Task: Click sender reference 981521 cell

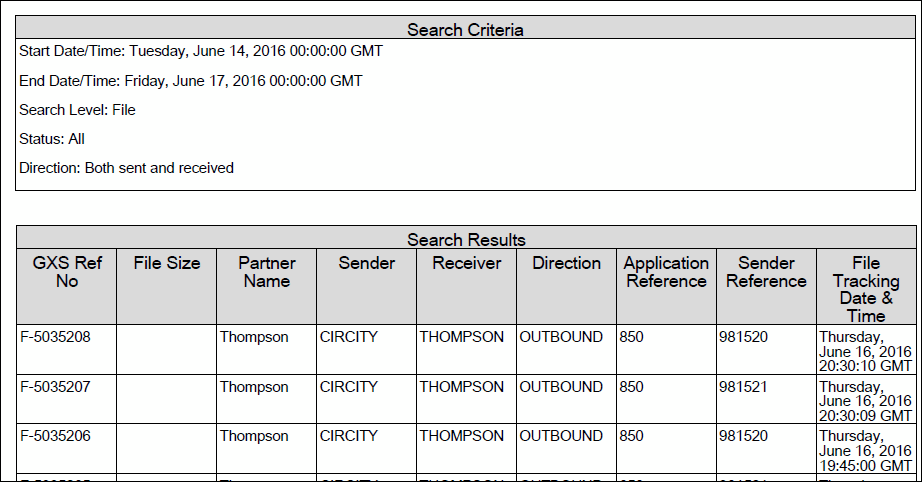Action: pos(743,386)
